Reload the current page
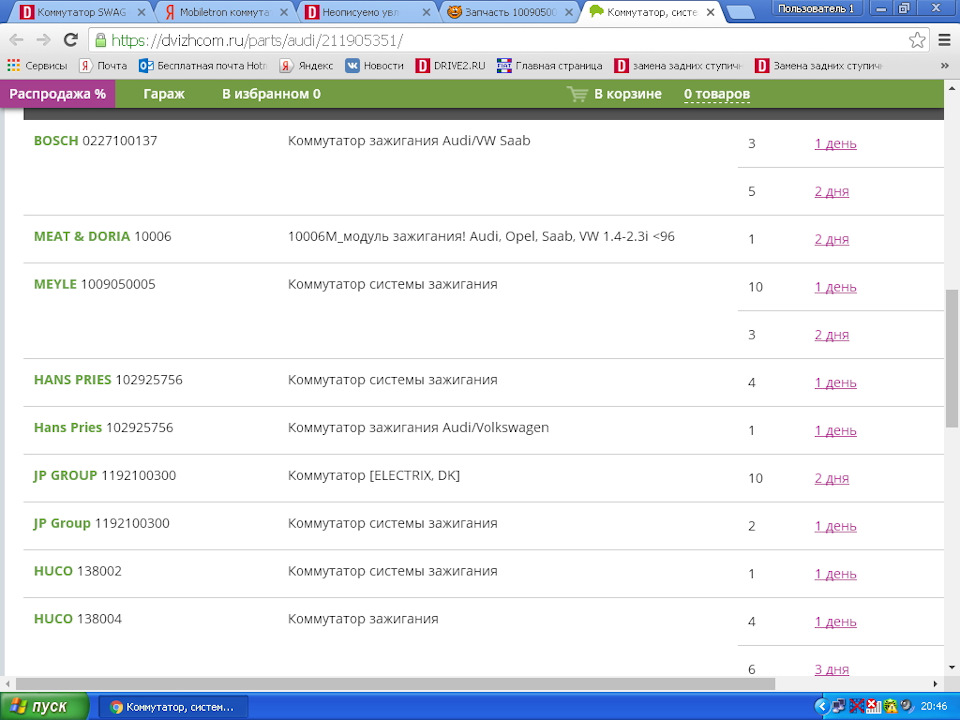This screenshot has height=720, width=960. 70,40
